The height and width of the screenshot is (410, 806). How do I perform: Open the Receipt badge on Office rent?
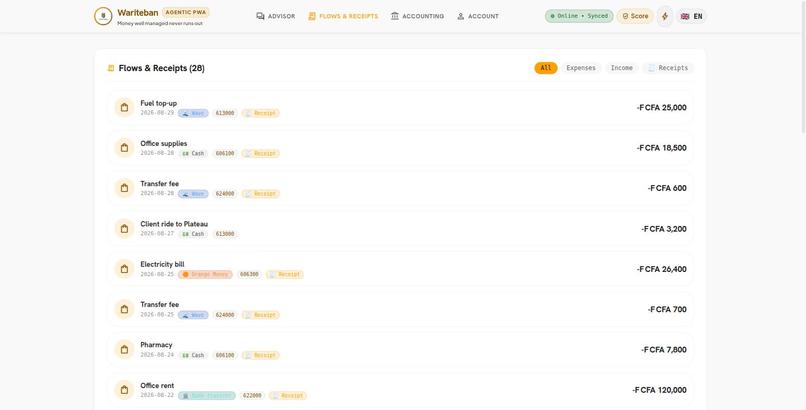pos(287,396)
